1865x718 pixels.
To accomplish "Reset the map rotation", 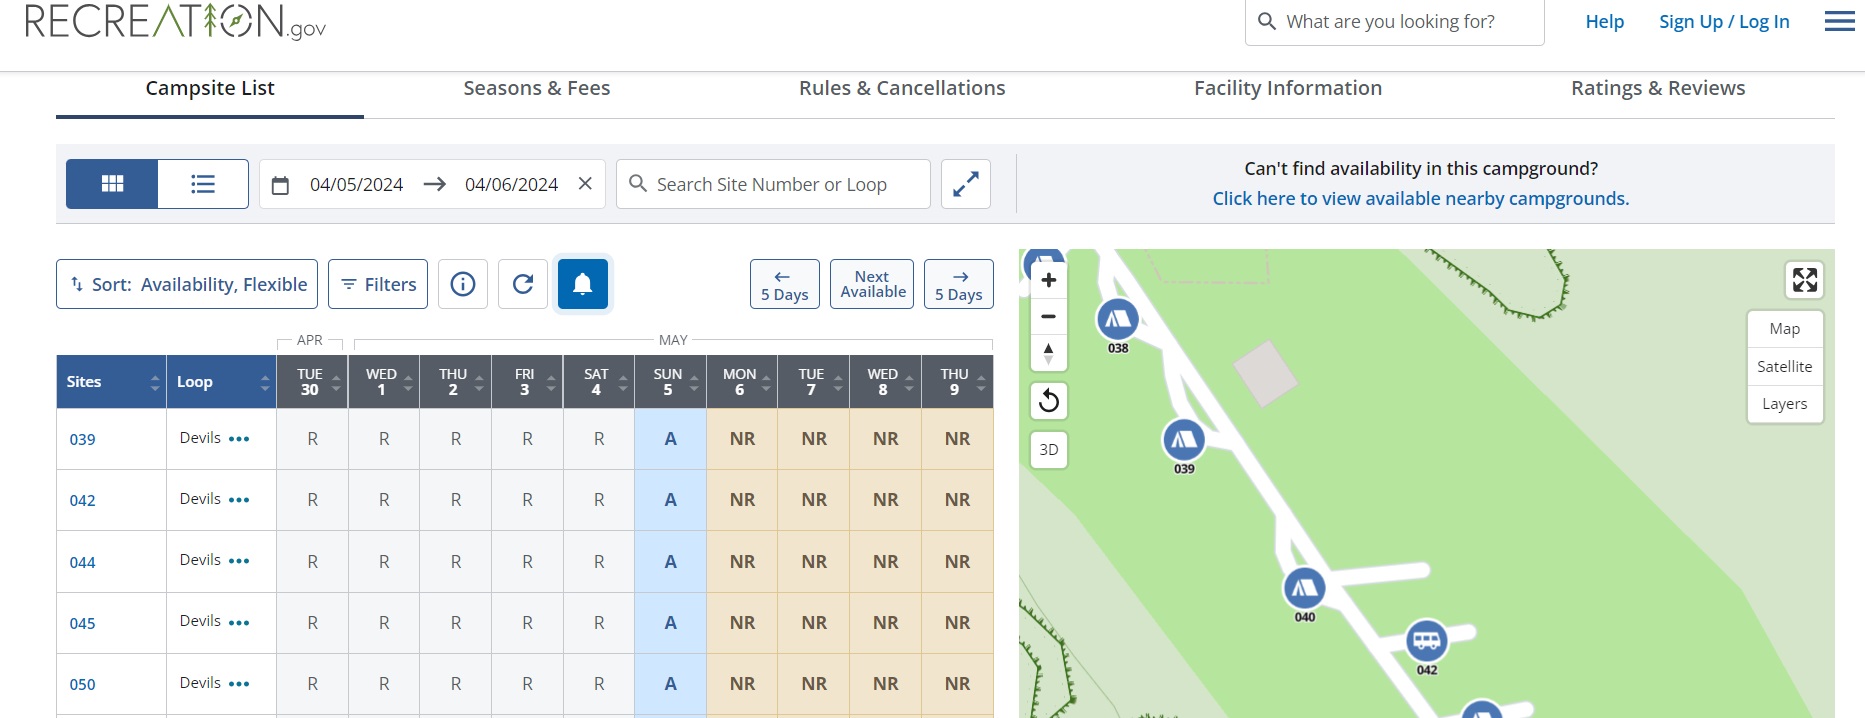I will (1048, 401).
